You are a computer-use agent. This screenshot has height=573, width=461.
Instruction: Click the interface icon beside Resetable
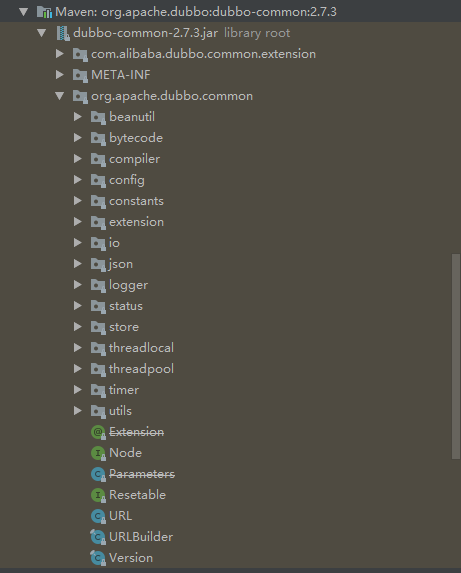coord(98,495)
